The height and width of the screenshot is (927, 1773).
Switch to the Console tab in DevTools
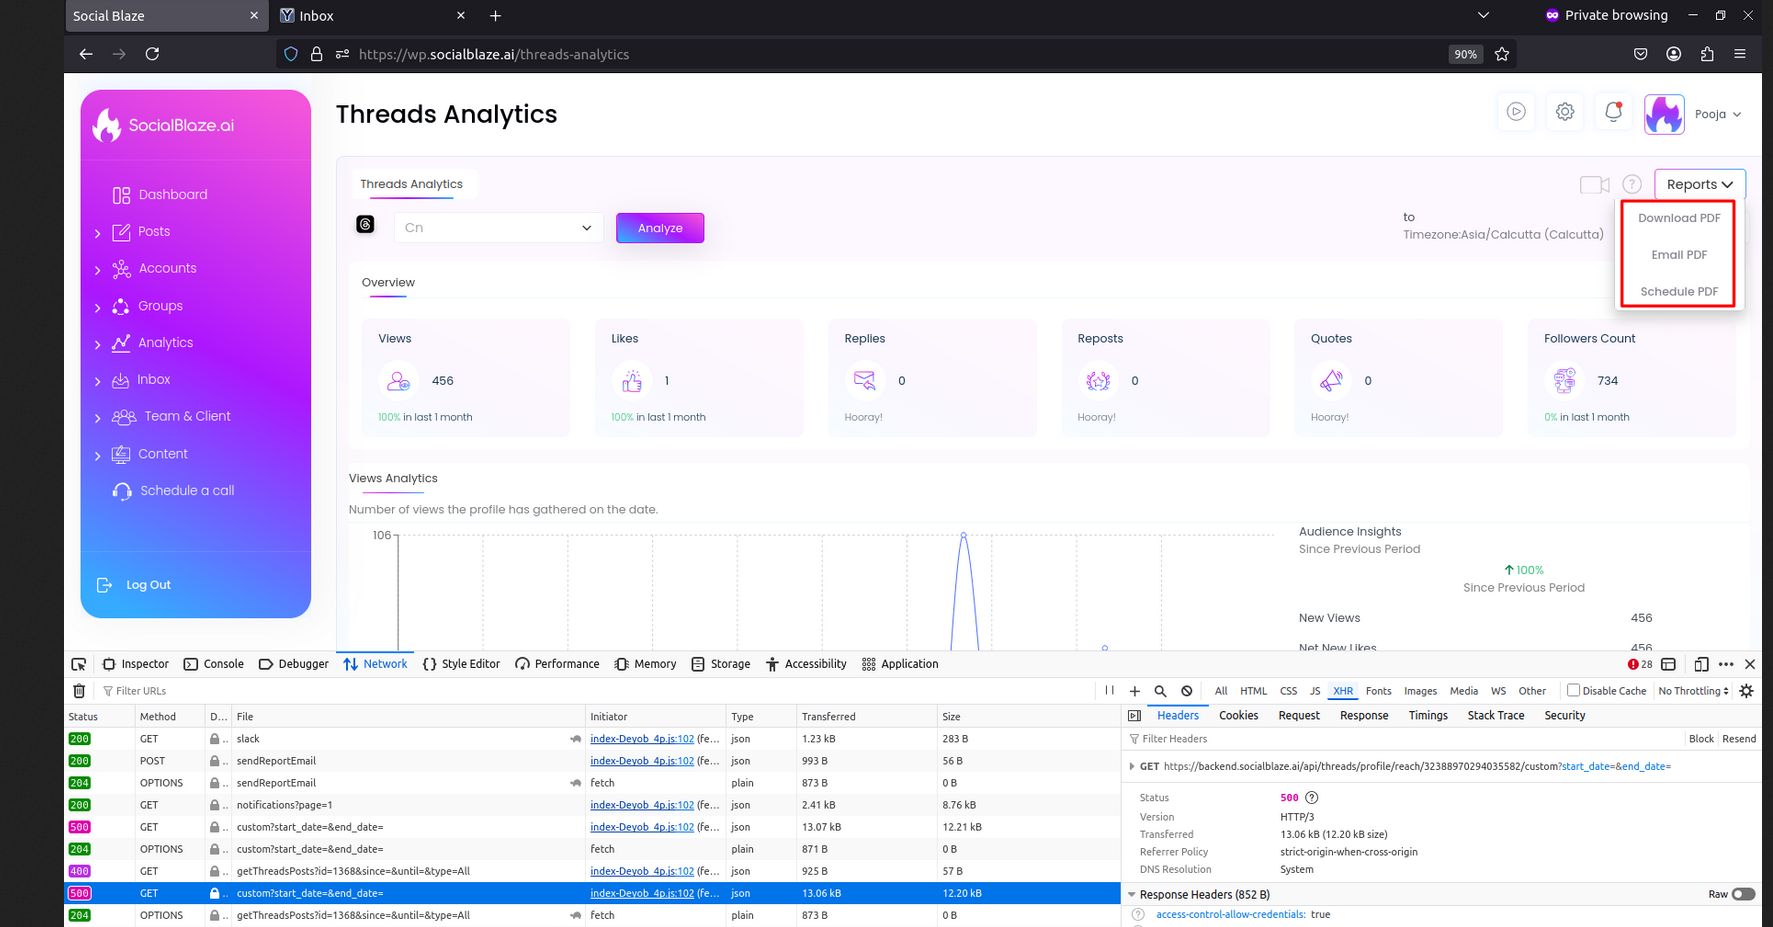[x=214, y=664]
